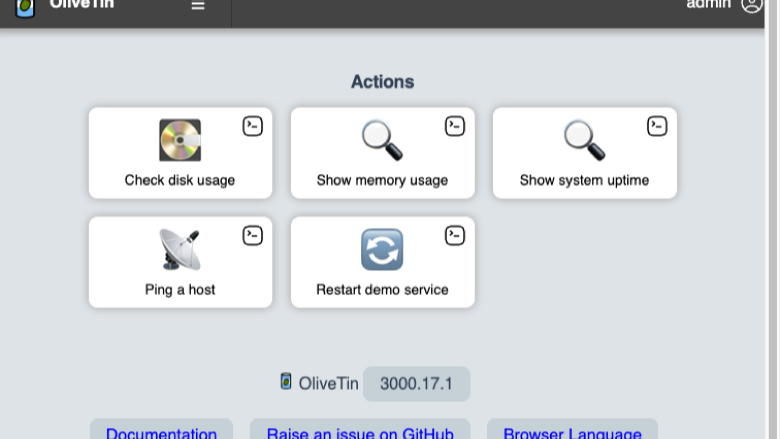The image size is (780, 439).
Task: Open Raise an issue on GitHub link
Action: coord(360,432)
